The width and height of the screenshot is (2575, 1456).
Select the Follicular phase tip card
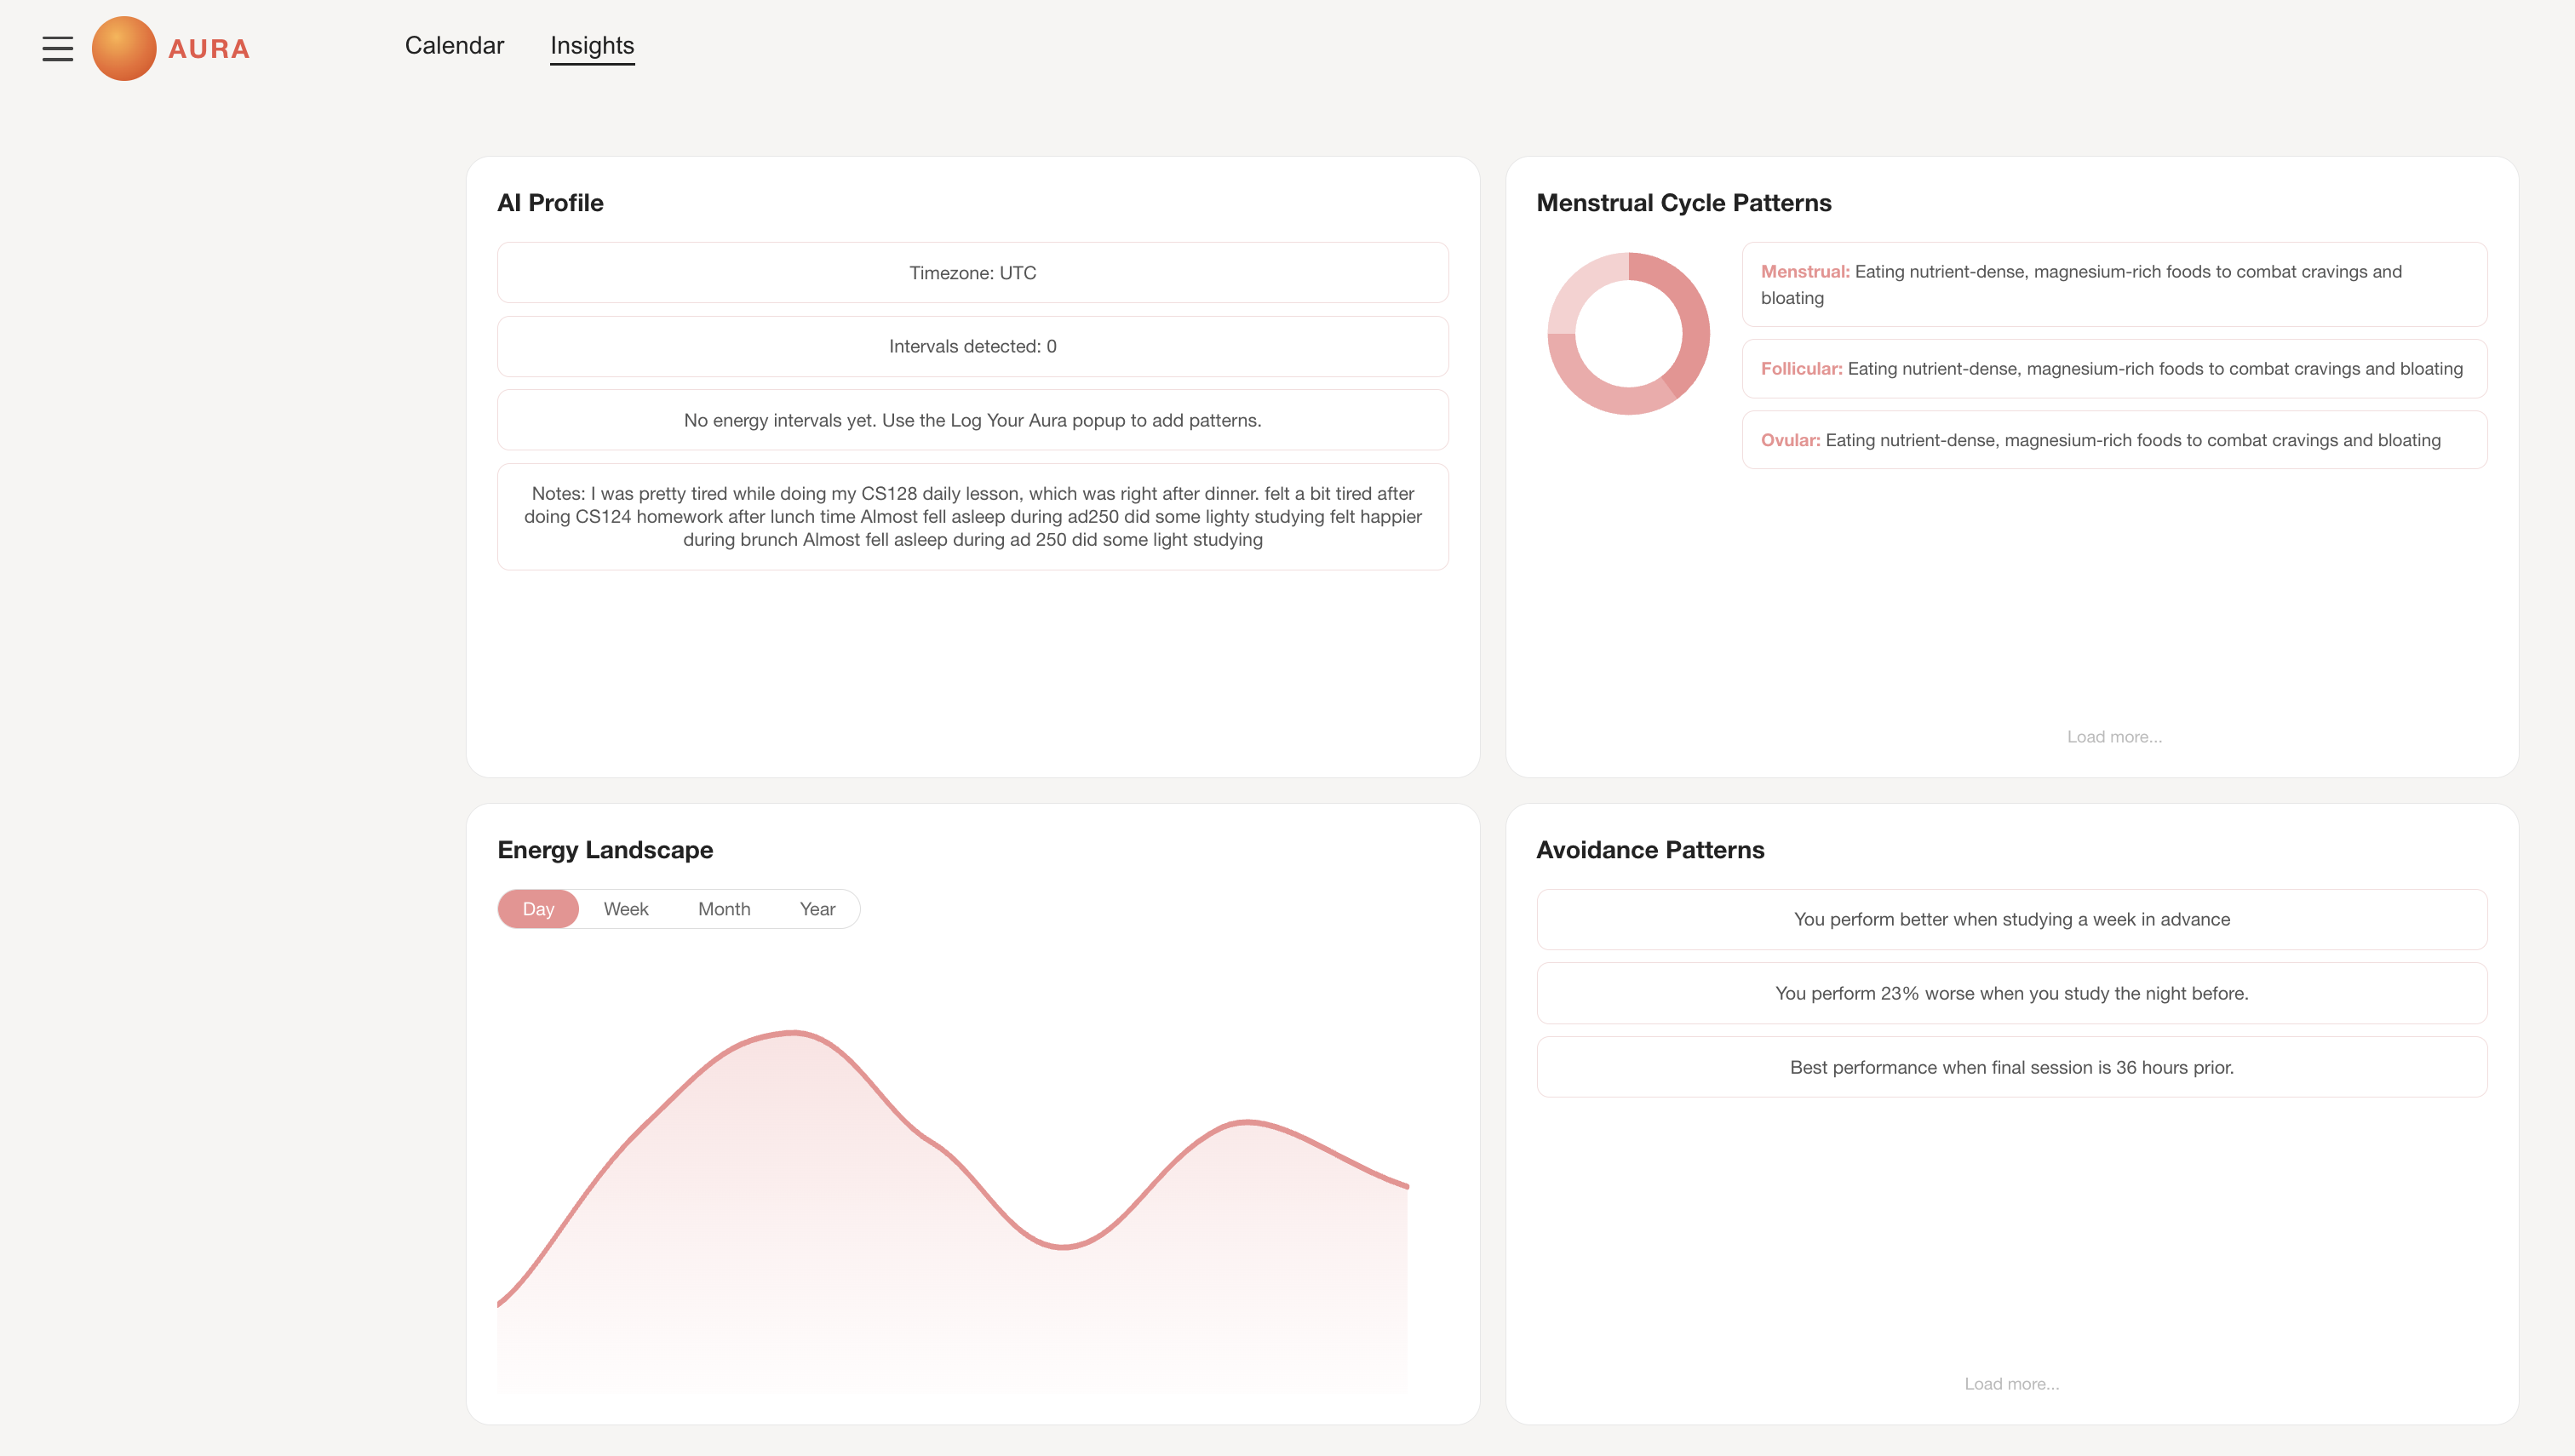pos(2114,369)
